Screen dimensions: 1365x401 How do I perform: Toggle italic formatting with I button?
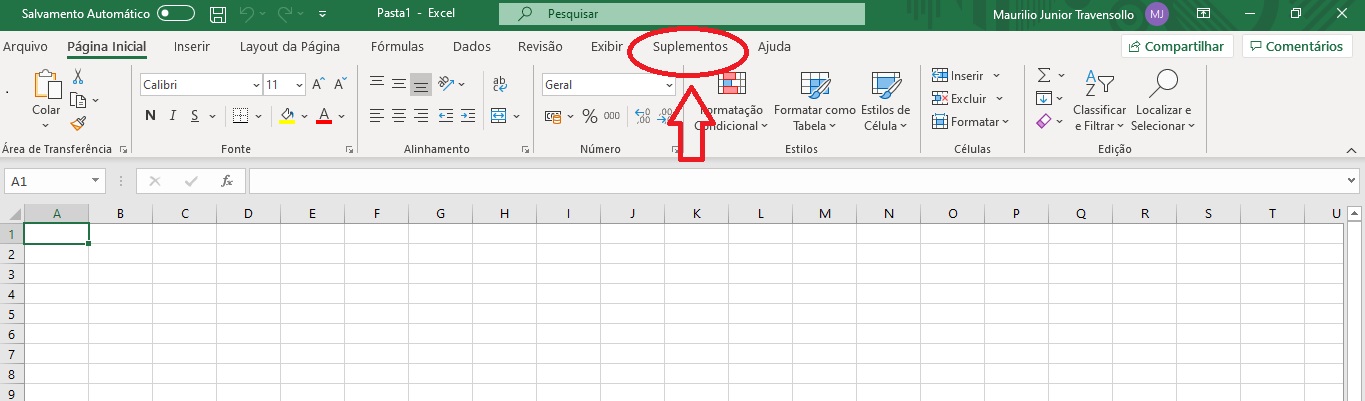tap(173, 116)
